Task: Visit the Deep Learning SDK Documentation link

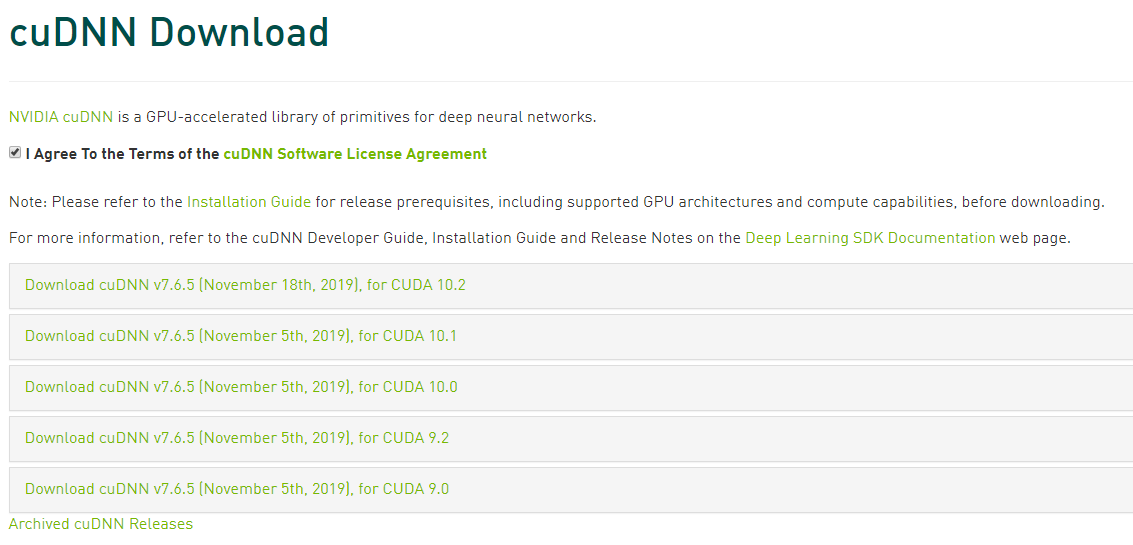Action: (x=870, y=239)
